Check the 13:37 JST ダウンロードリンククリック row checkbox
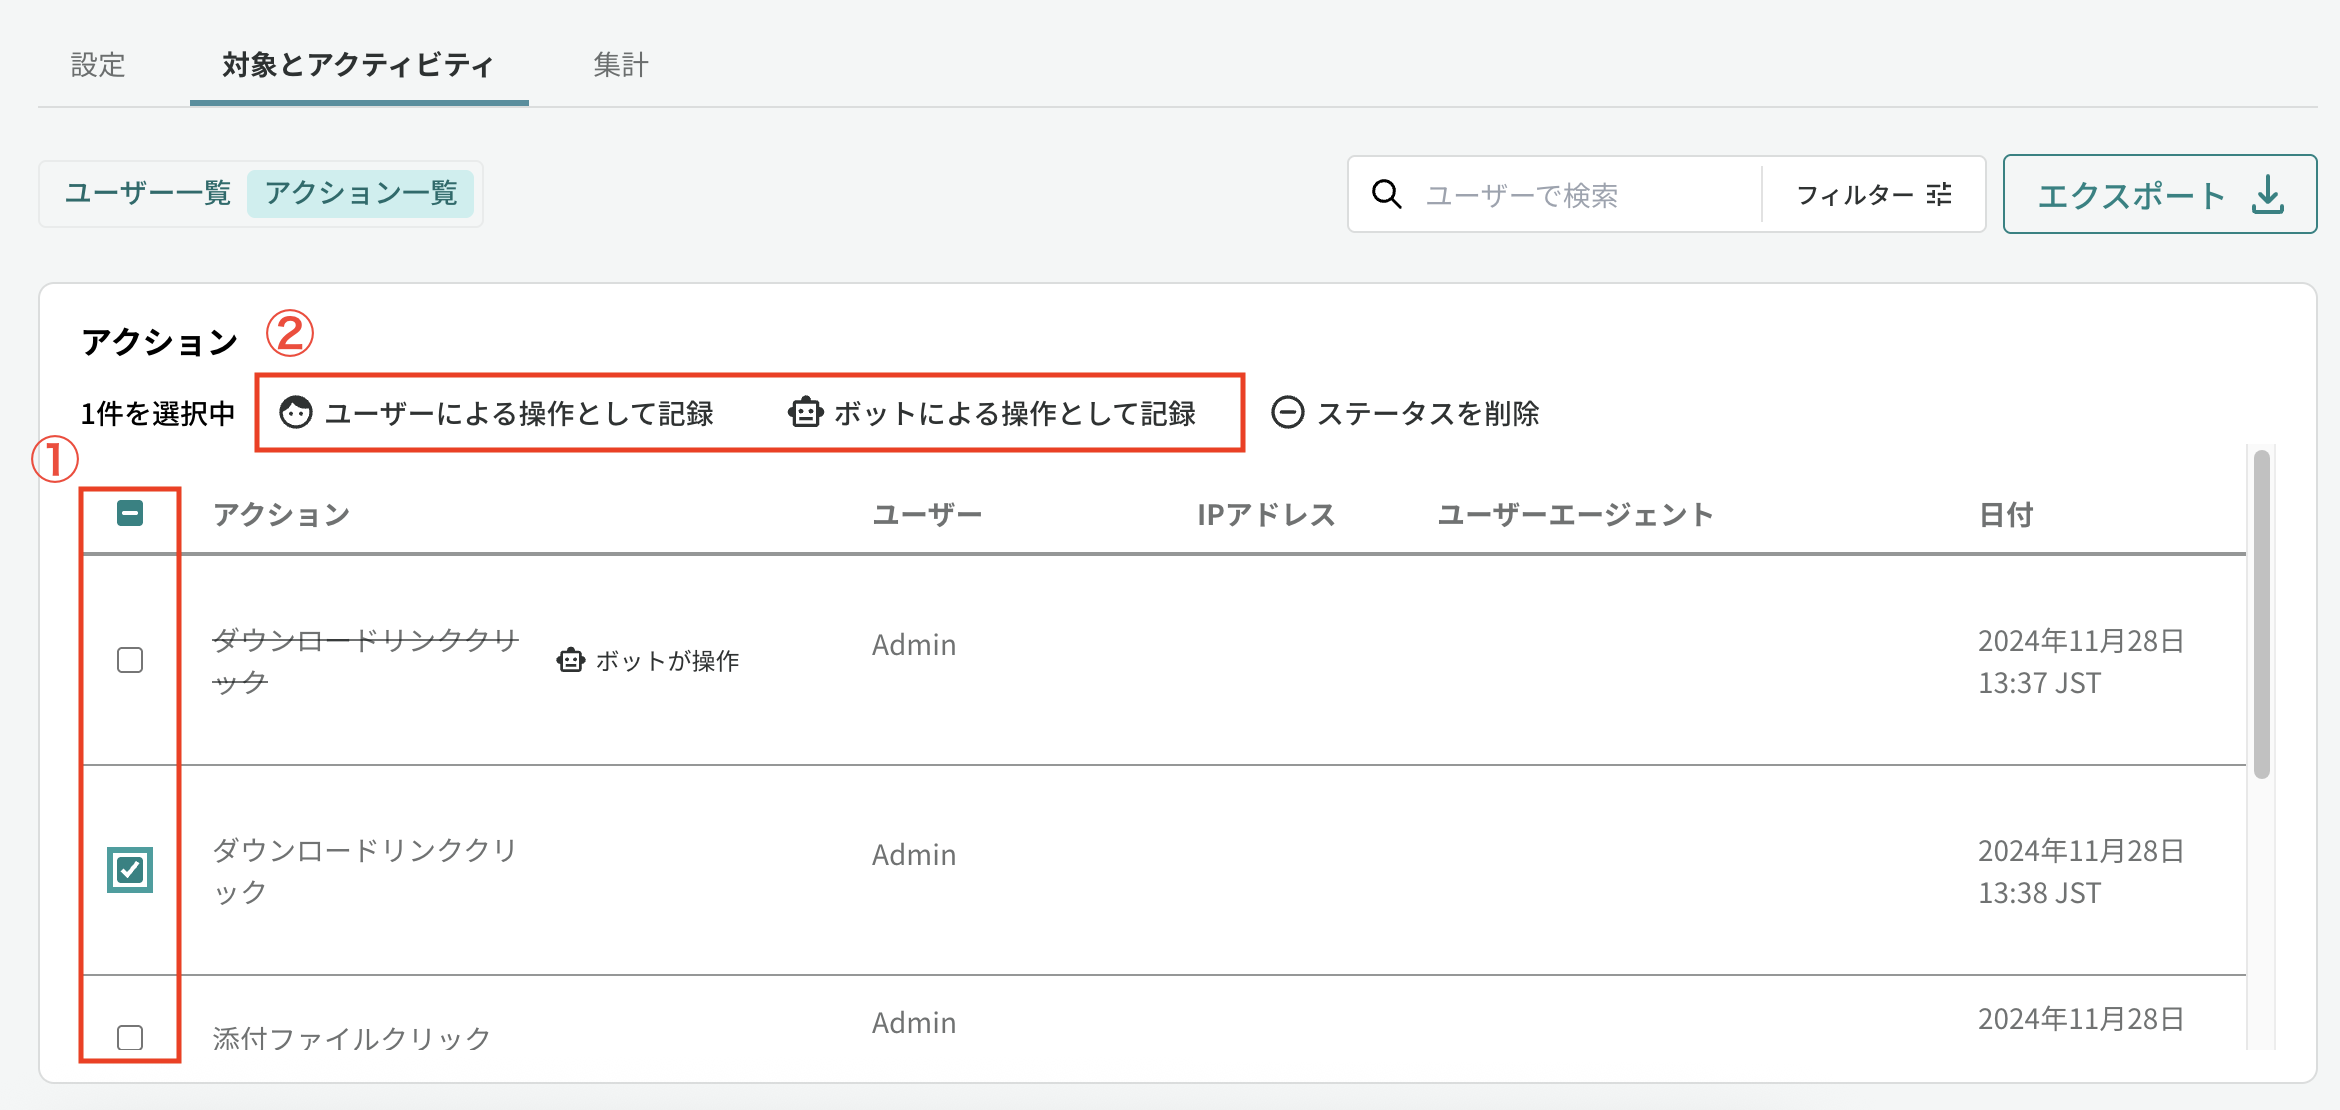Screen dimensions: 2340x1110 (130, 660)
